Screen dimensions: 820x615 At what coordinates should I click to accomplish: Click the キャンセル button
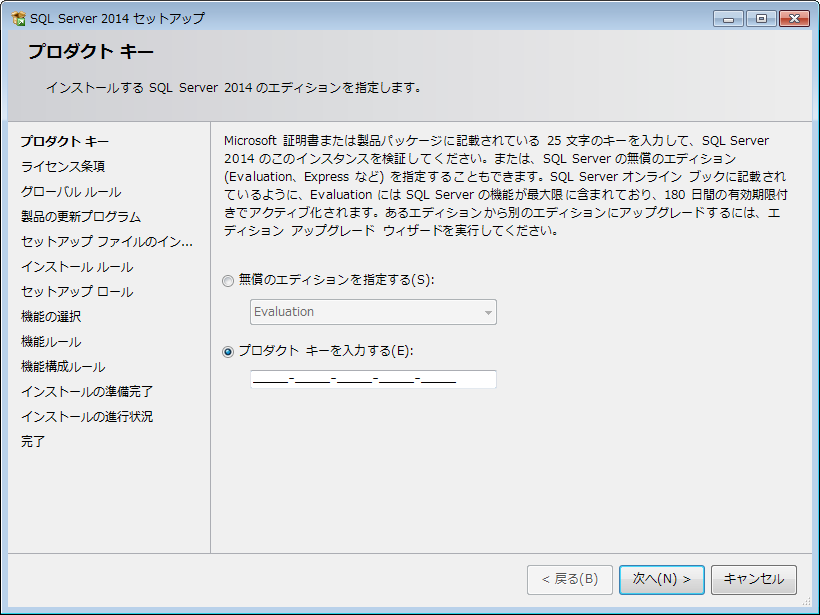[x=754, y=579]
